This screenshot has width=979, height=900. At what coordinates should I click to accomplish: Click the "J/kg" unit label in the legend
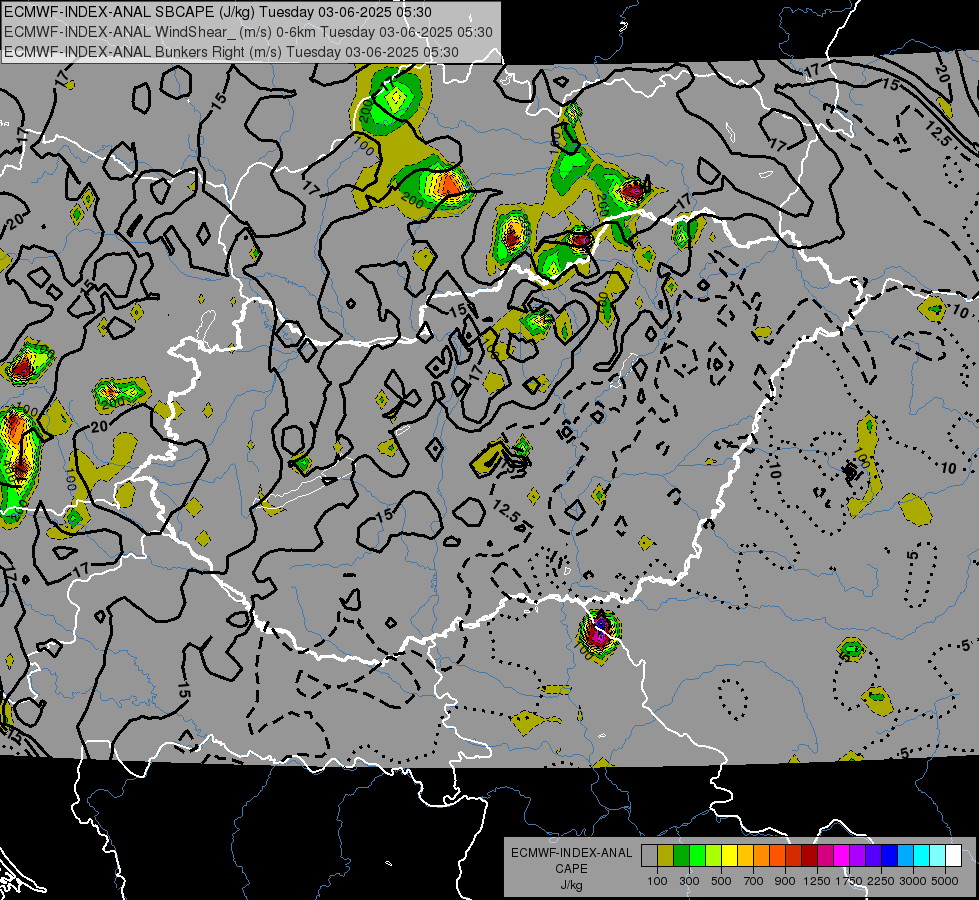[571, 885]
